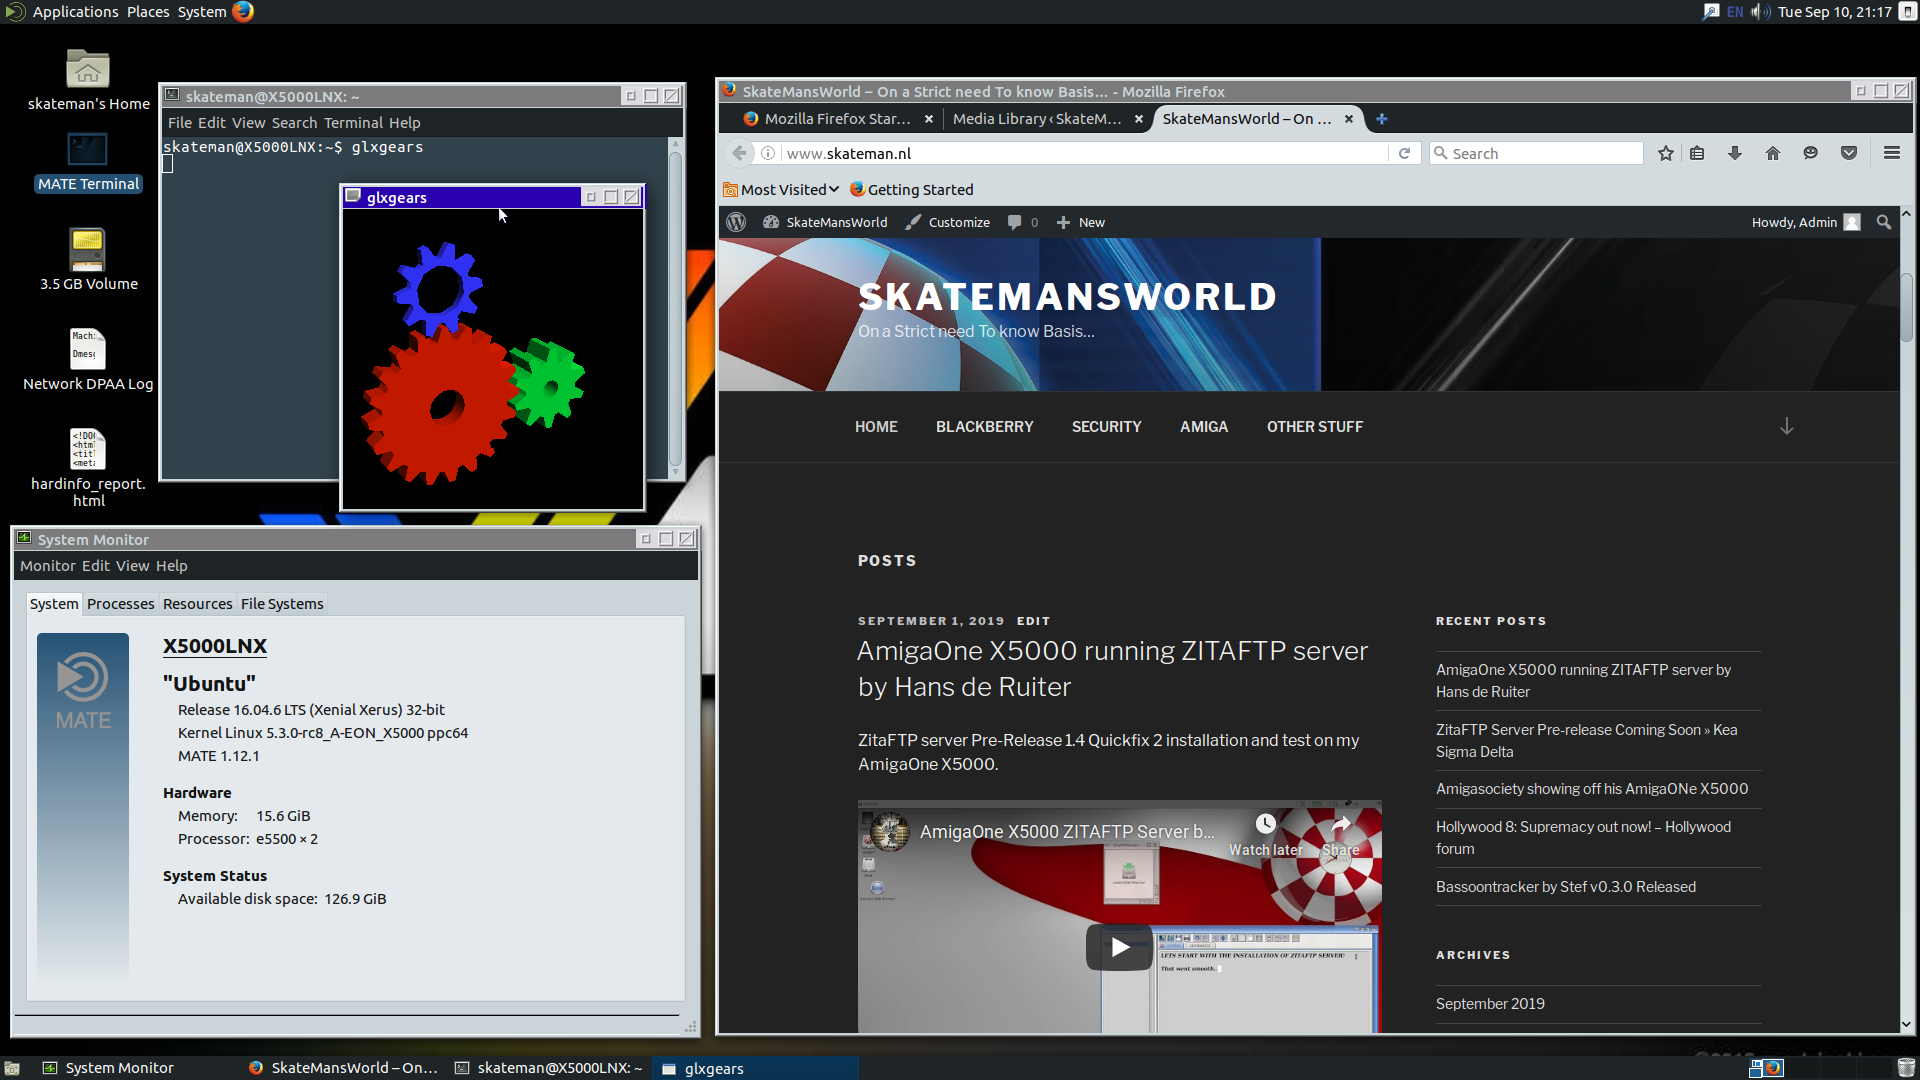Bookmark this page with star icon
This screenshot has height=1080, width=1920.
pos(1665,153)
